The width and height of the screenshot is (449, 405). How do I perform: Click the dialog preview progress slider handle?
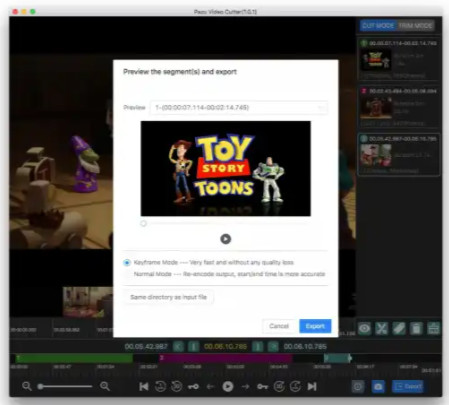(x=143, y=223)
